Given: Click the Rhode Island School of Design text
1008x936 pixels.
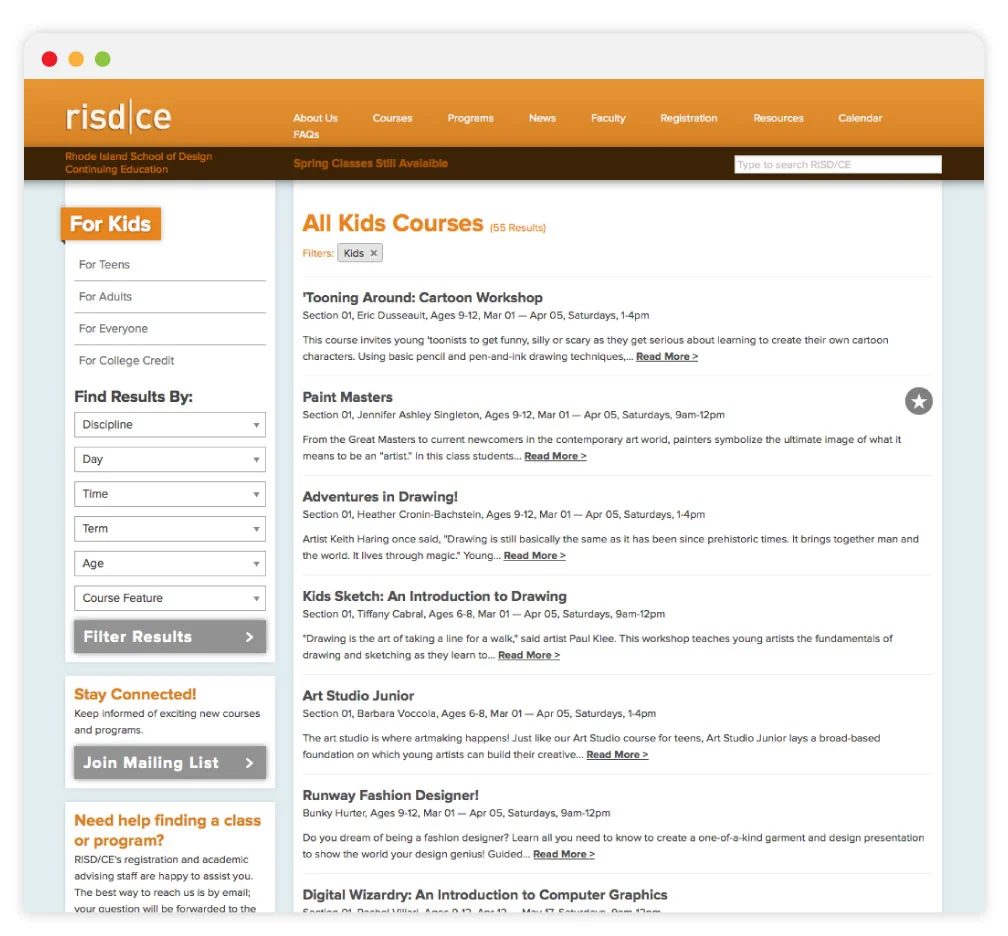Looking at the screenshot, I should click(138, 156).
